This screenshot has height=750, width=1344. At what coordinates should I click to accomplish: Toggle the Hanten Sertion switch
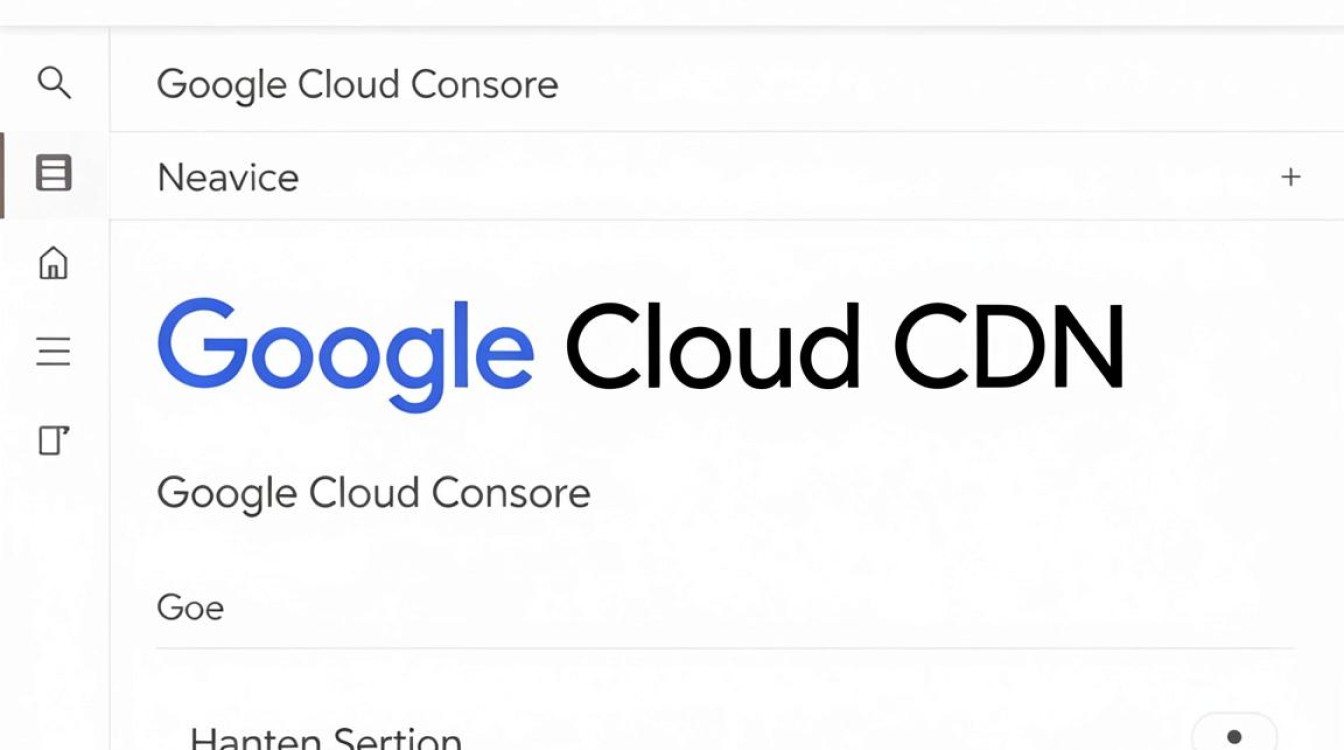tap(1234, 734)
